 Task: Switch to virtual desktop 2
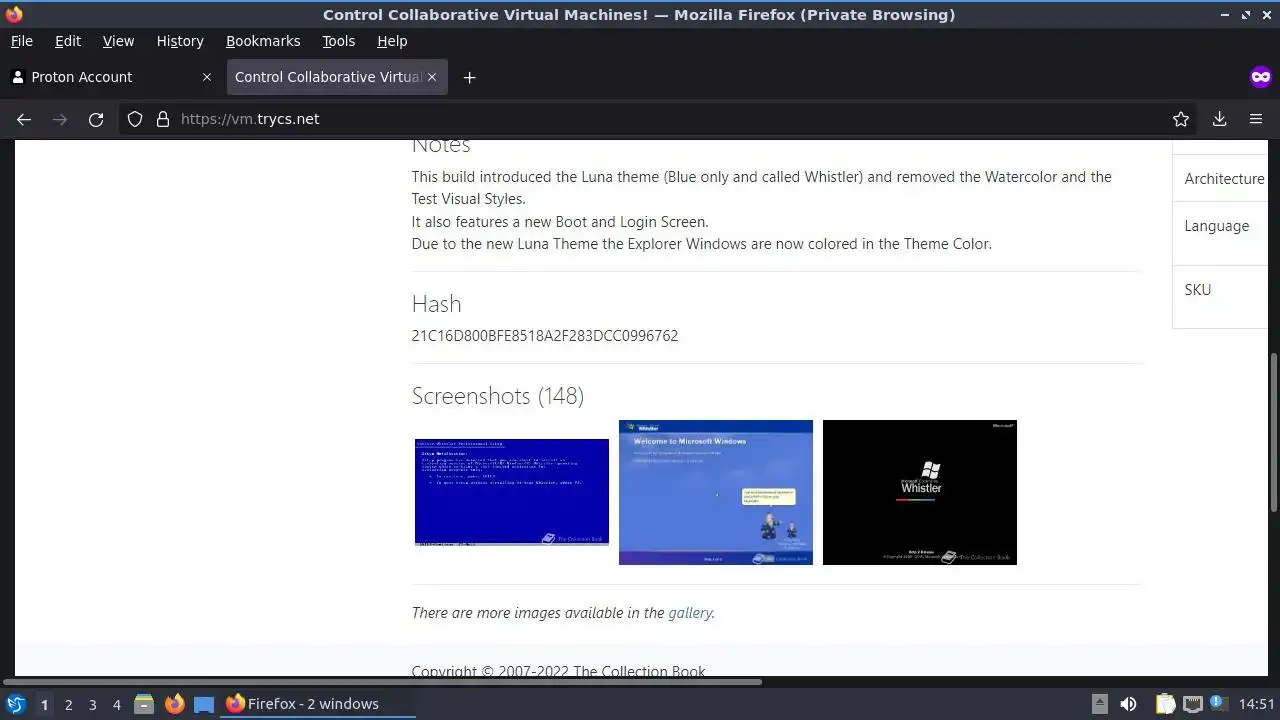[68, 705]
